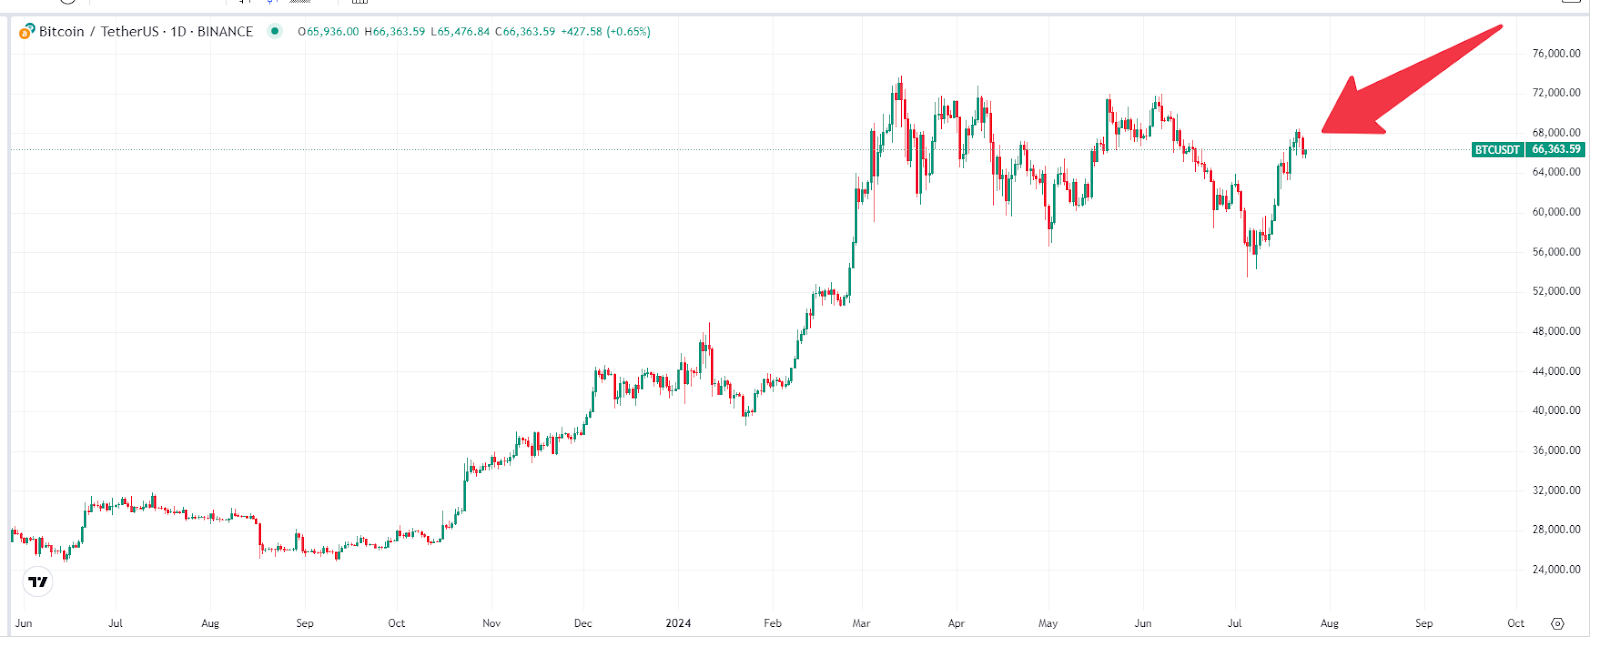
Task: Click the High value in the legend
Action: [x=395, y=32]
